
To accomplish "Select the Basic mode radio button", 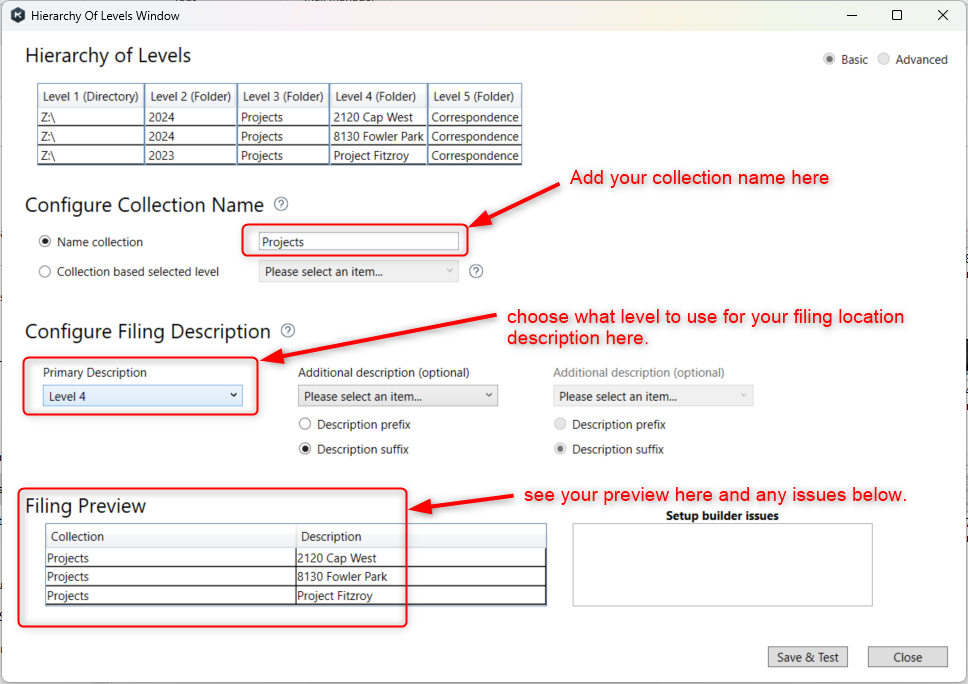I will (x=829, y=59).
